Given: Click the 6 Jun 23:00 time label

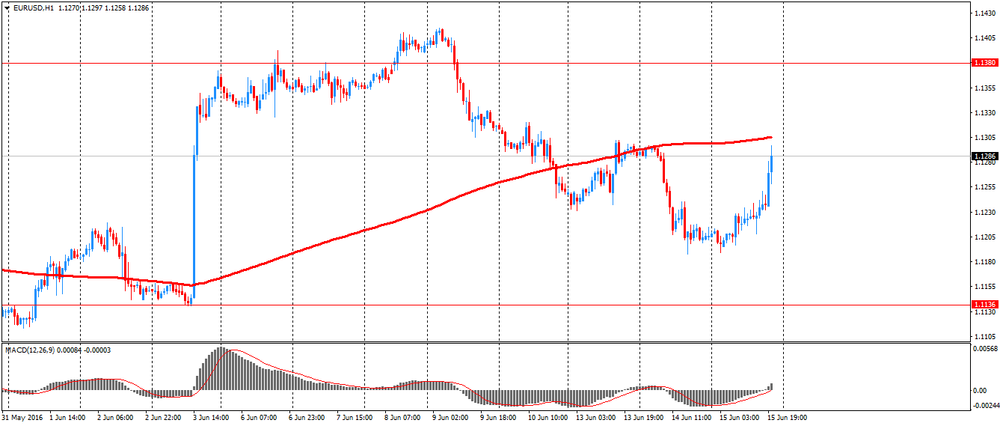Looking at the screenshot, I should point(307,418).
